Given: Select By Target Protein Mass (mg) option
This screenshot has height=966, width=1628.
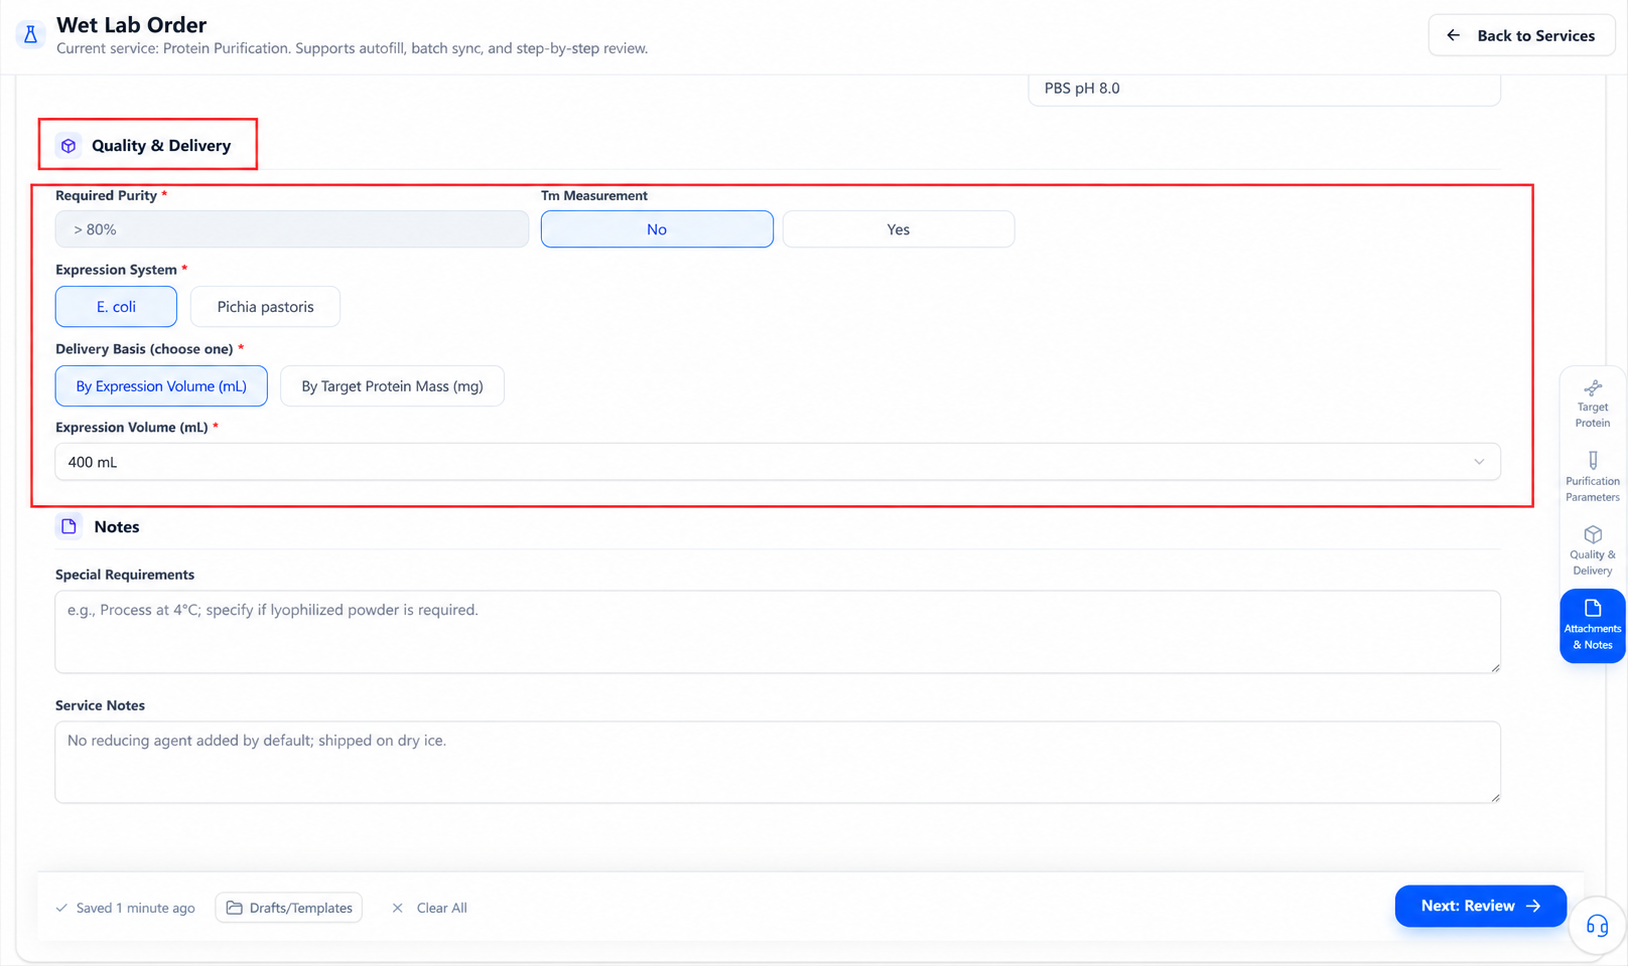Looking at the screenshot, I should click(x=392, y=386).
